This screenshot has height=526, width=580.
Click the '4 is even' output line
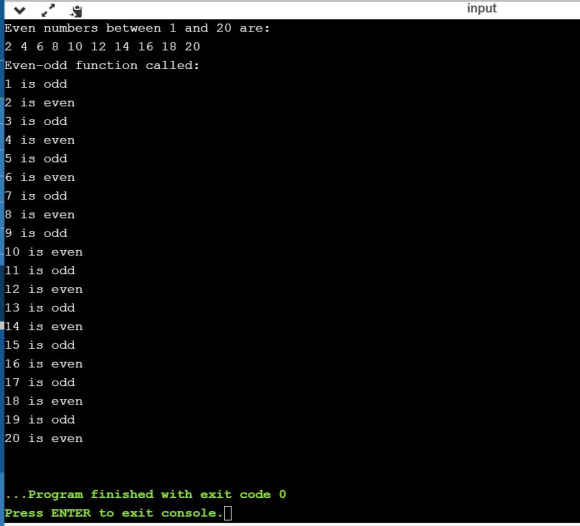40,140
